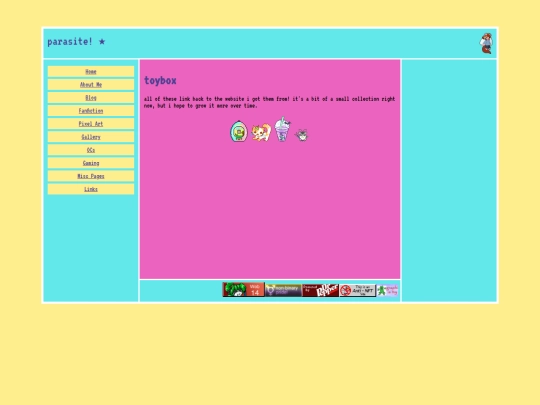This screenshot has width=540, height=405.
Task: Open the Anti-NFT site badge
Action: pyautogui.click(x=357, y=290)
